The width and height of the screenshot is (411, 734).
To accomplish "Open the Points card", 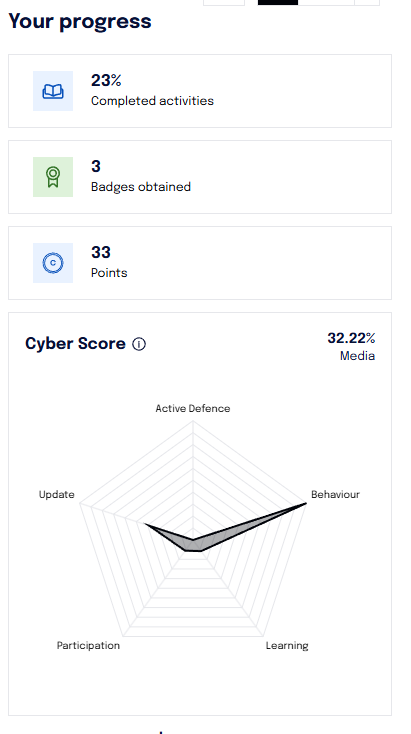I will pyautogui.click(x=200, y=263).
